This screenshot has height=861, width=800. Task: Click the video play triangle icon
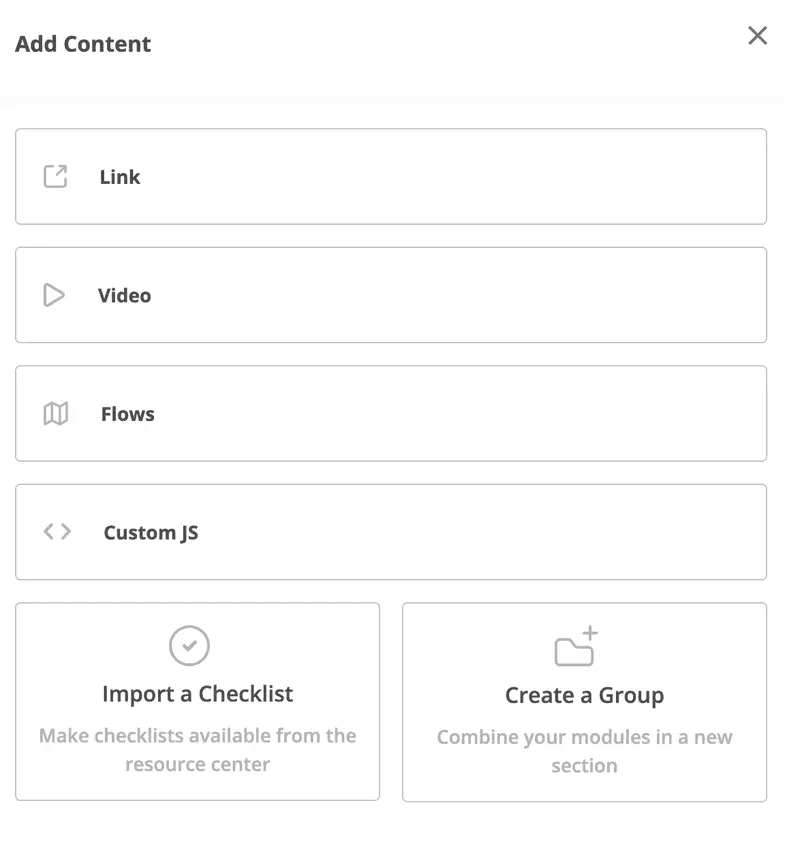click(x=54, y=295)
